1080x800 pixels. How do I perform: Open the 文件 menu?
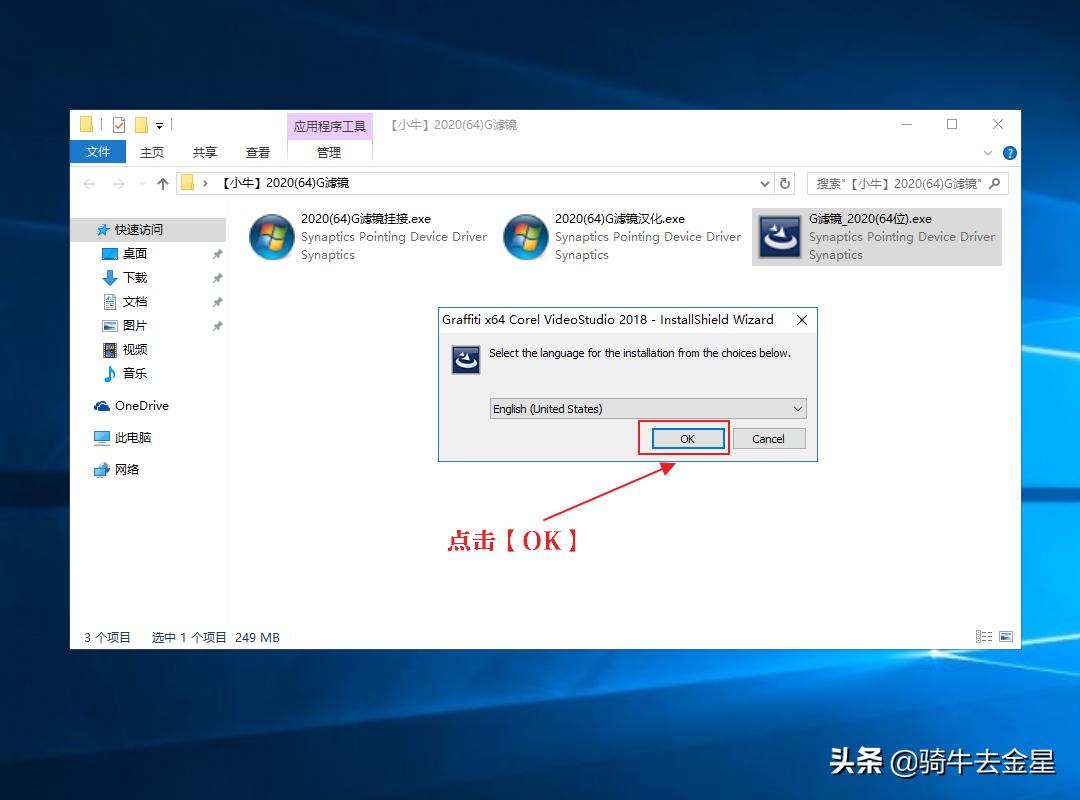point(97,152)
